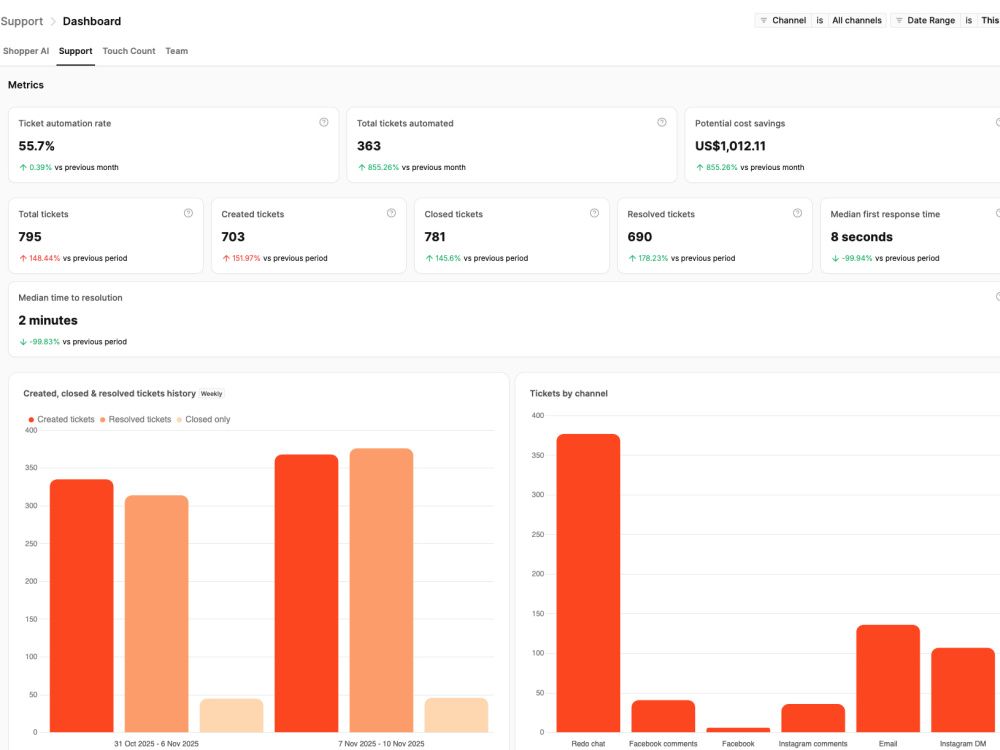This screenshot has width=1000, height=750.
Task: Click the down arrow beside -99.83%
Action: (23, 342)
